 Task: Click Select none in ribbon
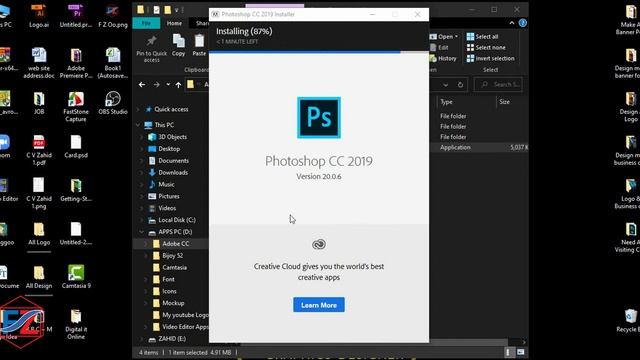point(486,47)
